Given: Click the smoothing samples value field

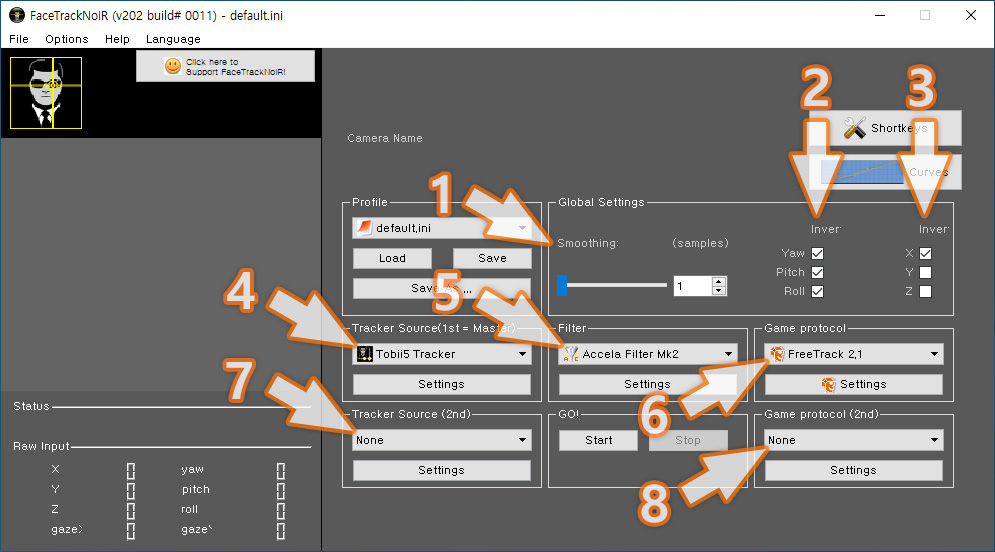Looking at the screenshot, I should point(692,286).
